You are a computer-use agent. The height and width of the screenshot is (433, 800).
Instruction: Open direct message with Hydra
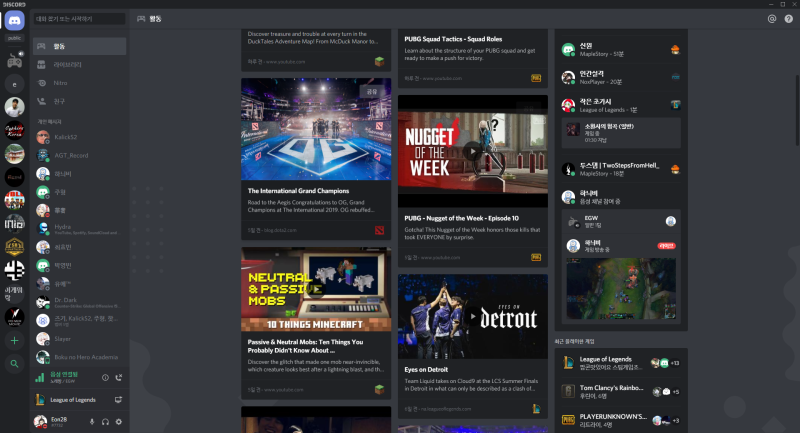[x=80, y=228]
